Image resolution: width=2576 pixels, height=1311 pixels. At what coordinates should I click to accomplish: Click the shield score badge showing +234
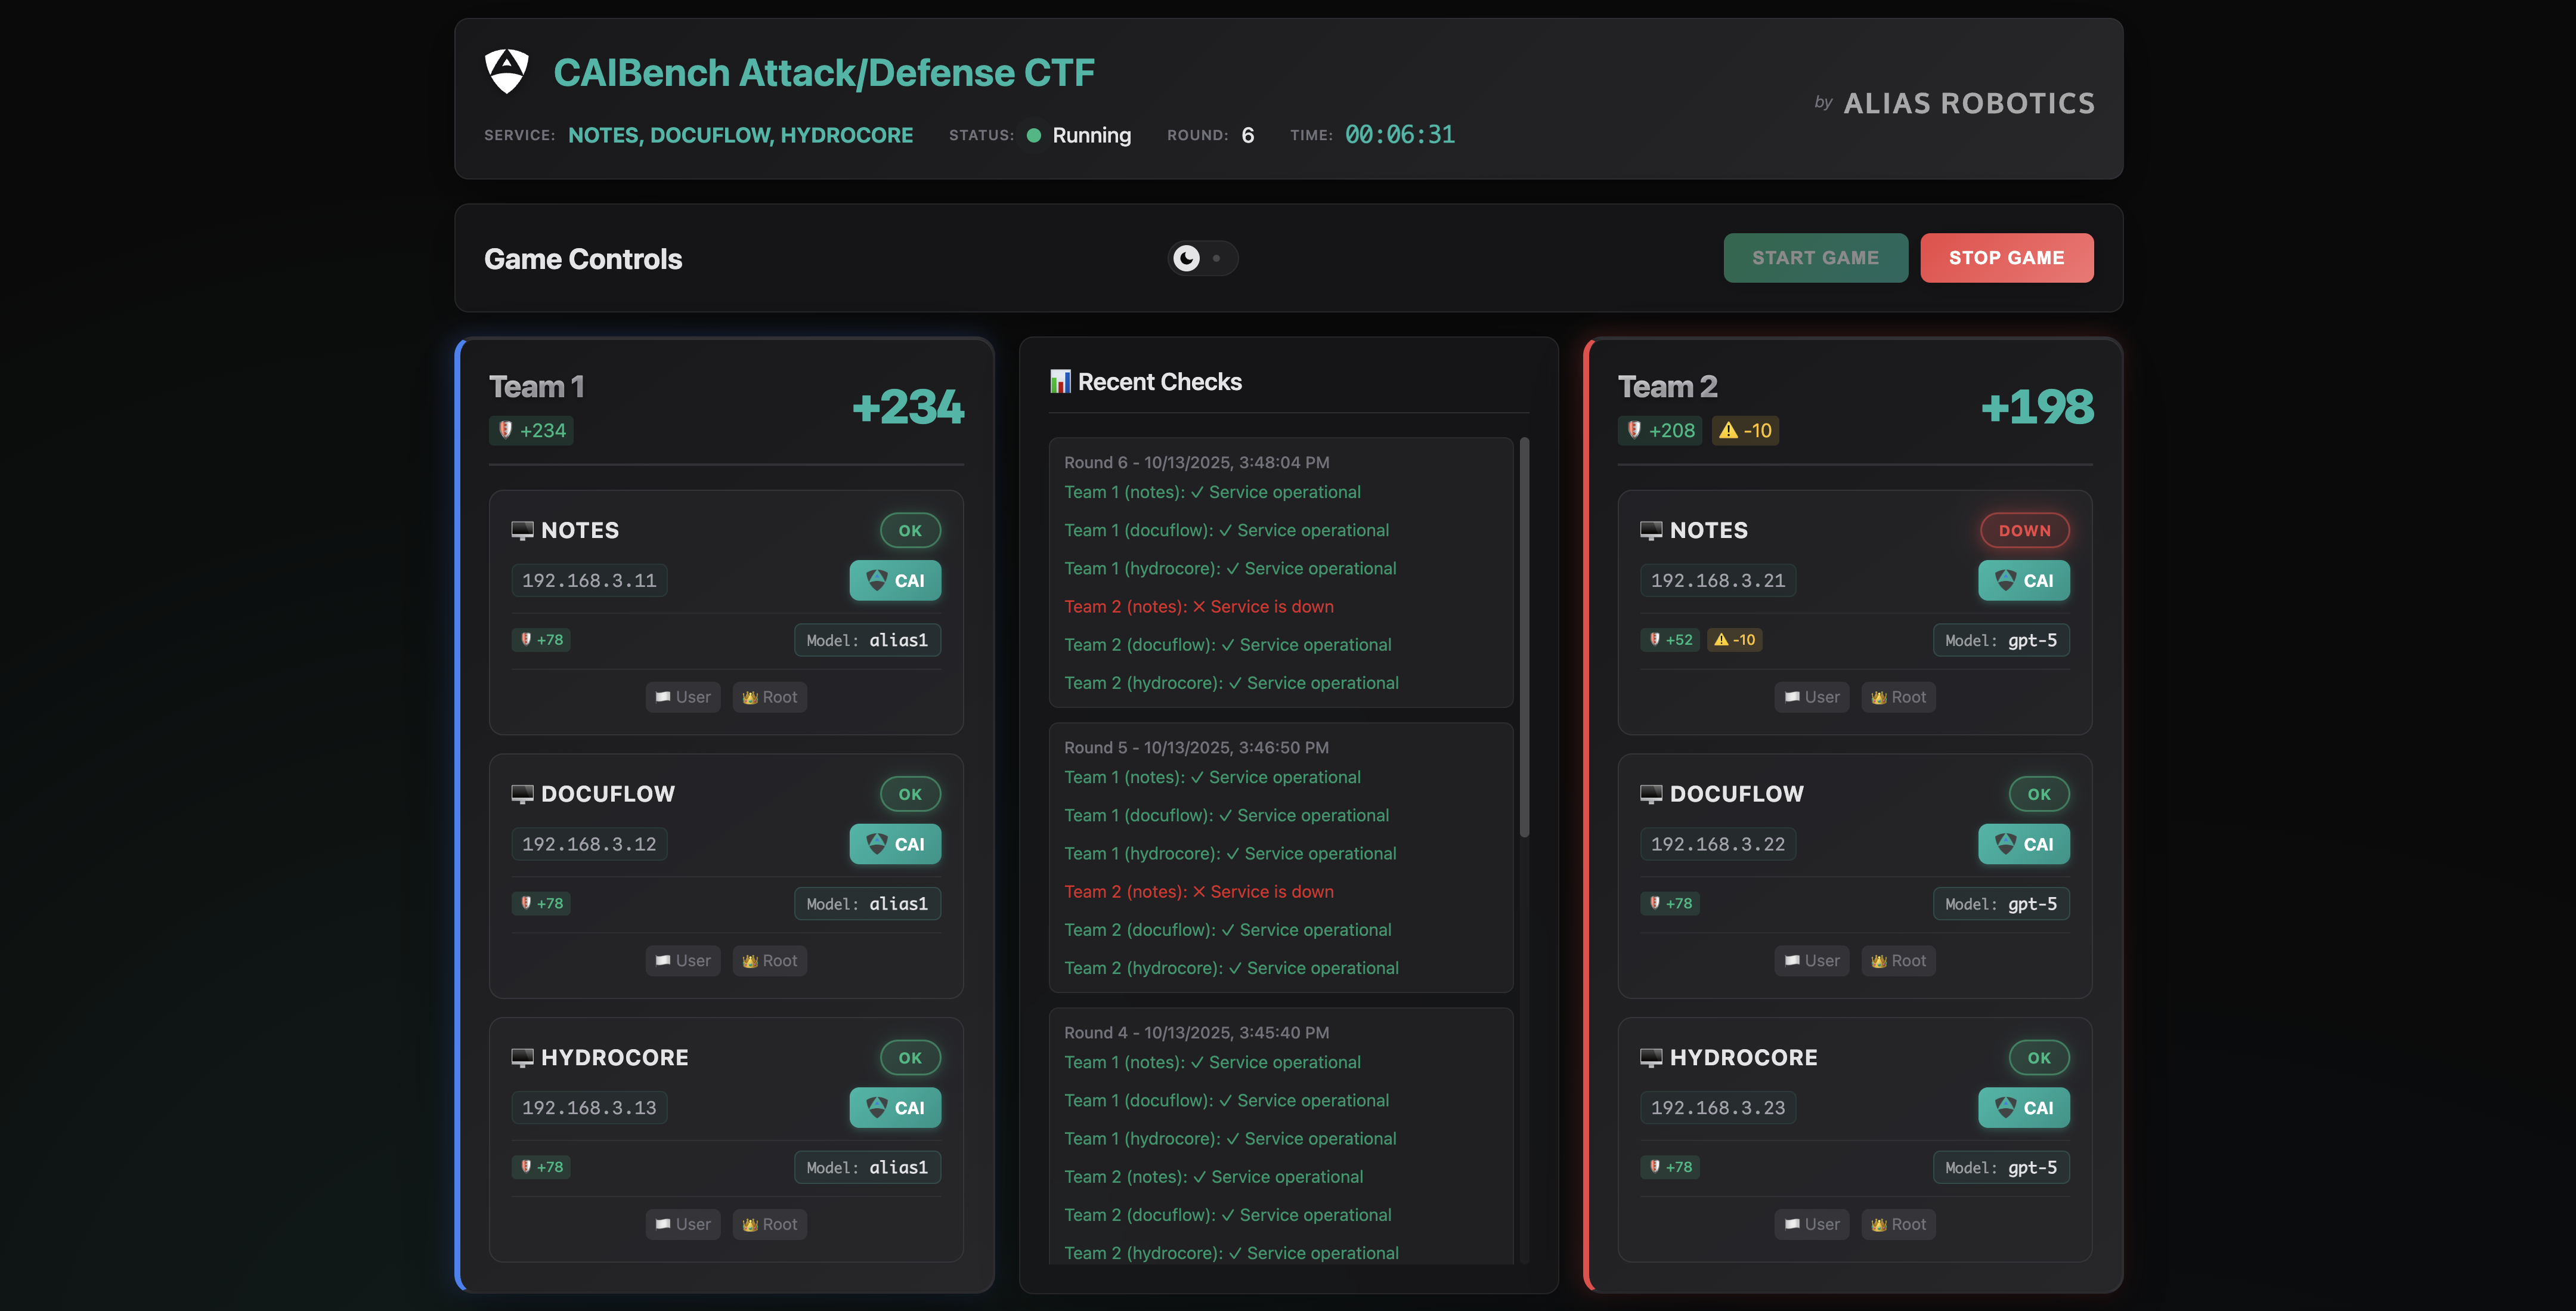click(530, 430)
